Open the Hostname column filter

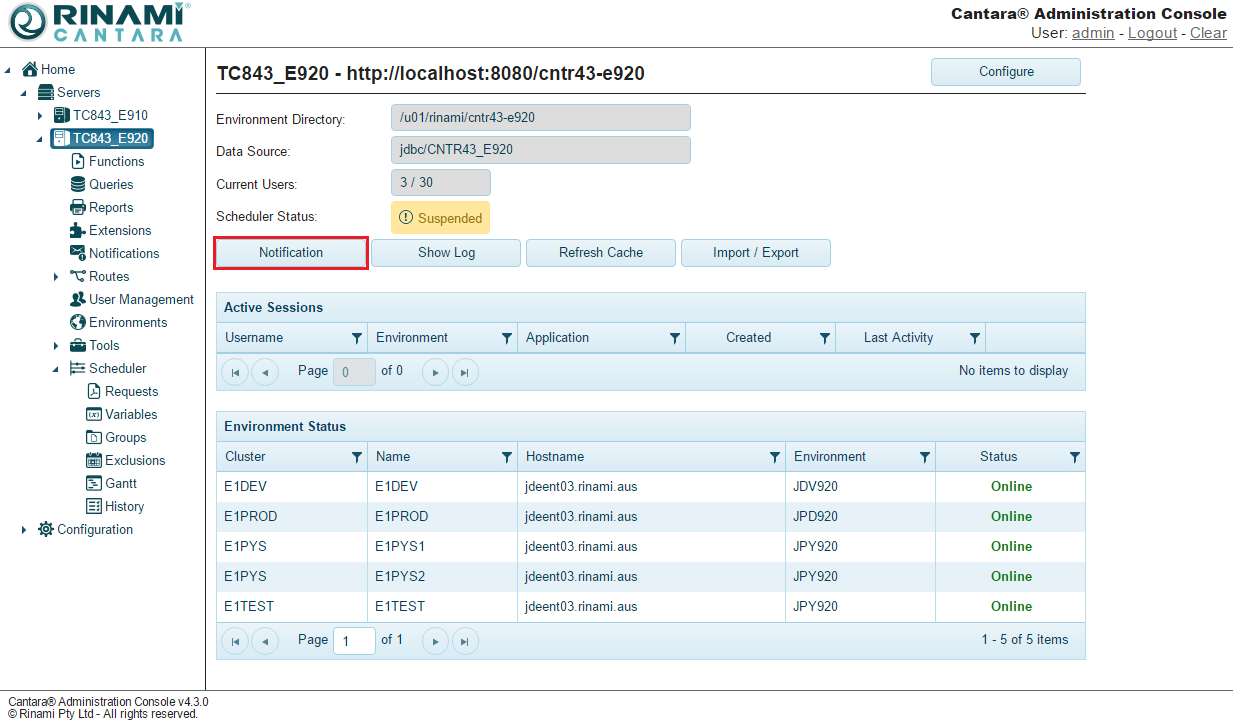pyautogui.click(x=775, y=457)
